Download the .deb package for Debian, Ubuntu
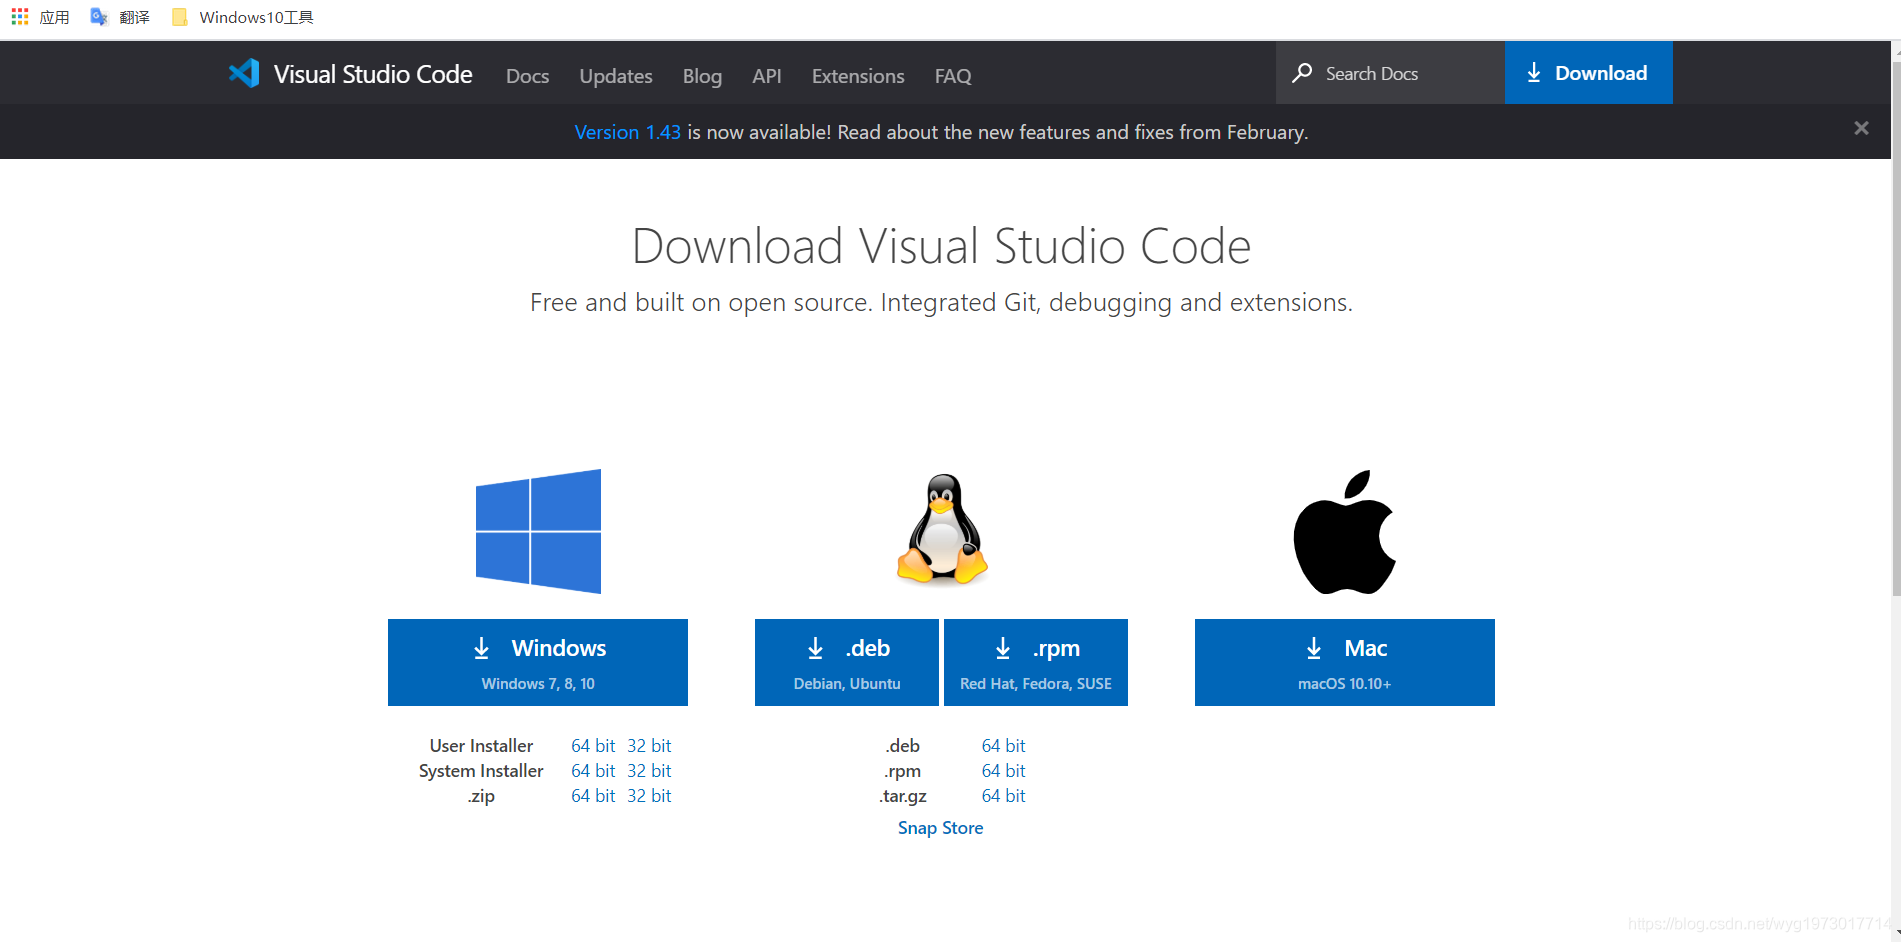The image size is (1901, 942). tap(847, 662)
